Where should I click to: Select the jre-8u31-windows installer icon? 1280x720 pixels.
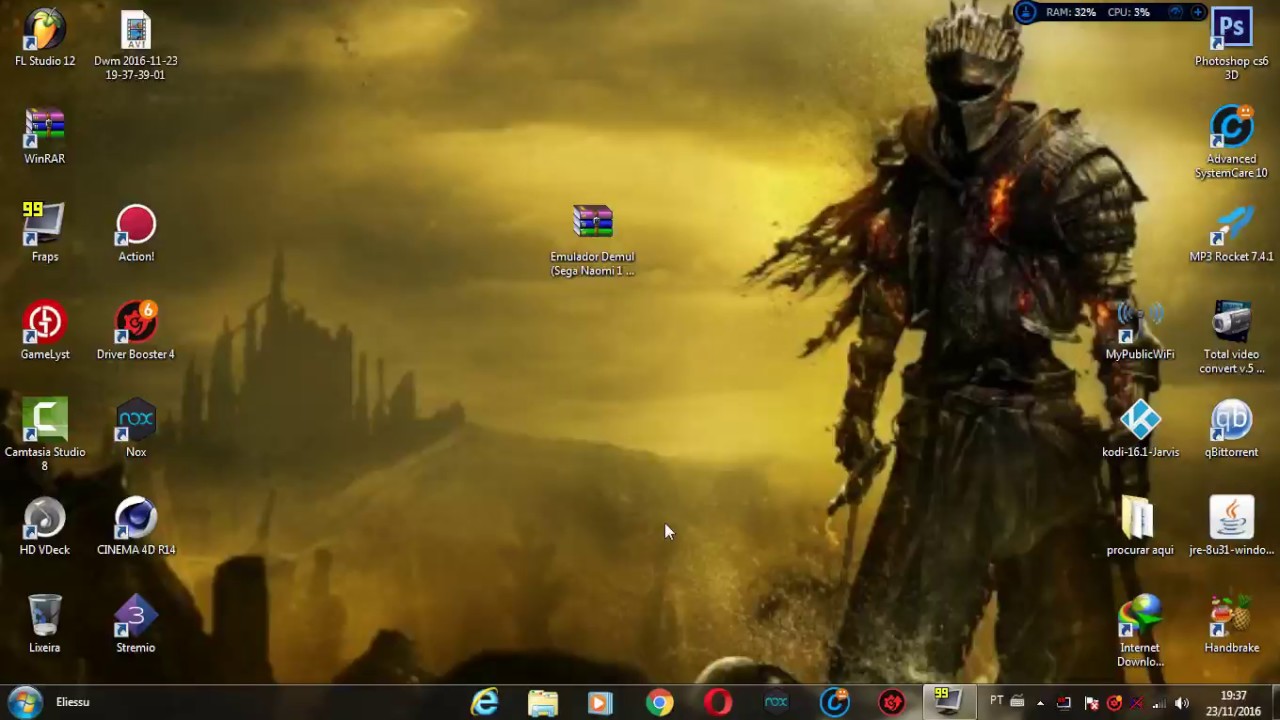coord(1232,526)
